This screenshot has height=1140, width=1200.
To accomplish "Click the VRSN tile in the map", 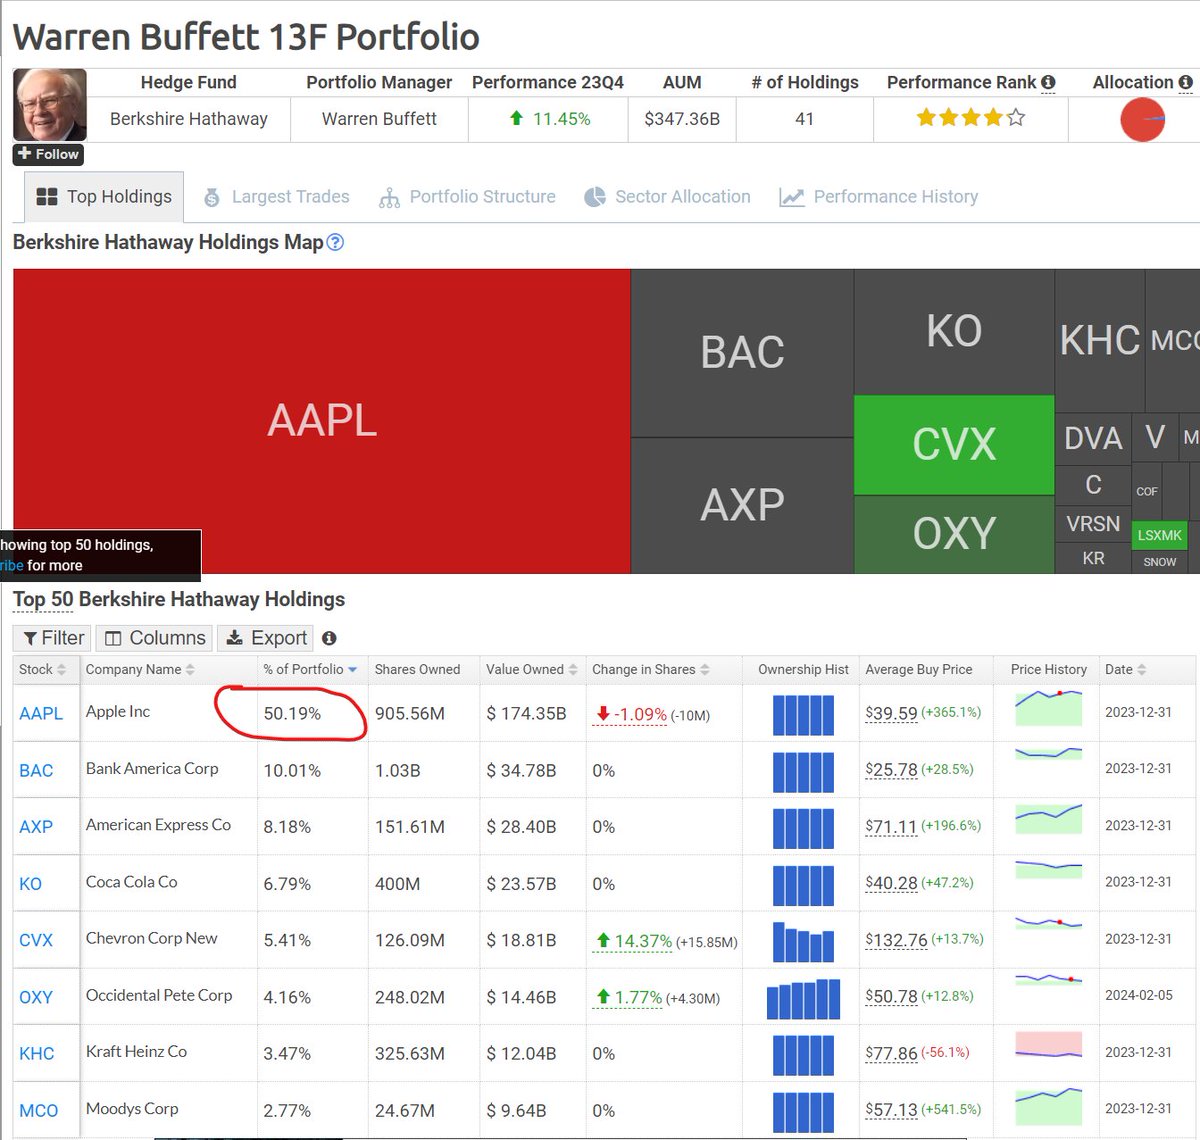I will [x=1093, y=524].
